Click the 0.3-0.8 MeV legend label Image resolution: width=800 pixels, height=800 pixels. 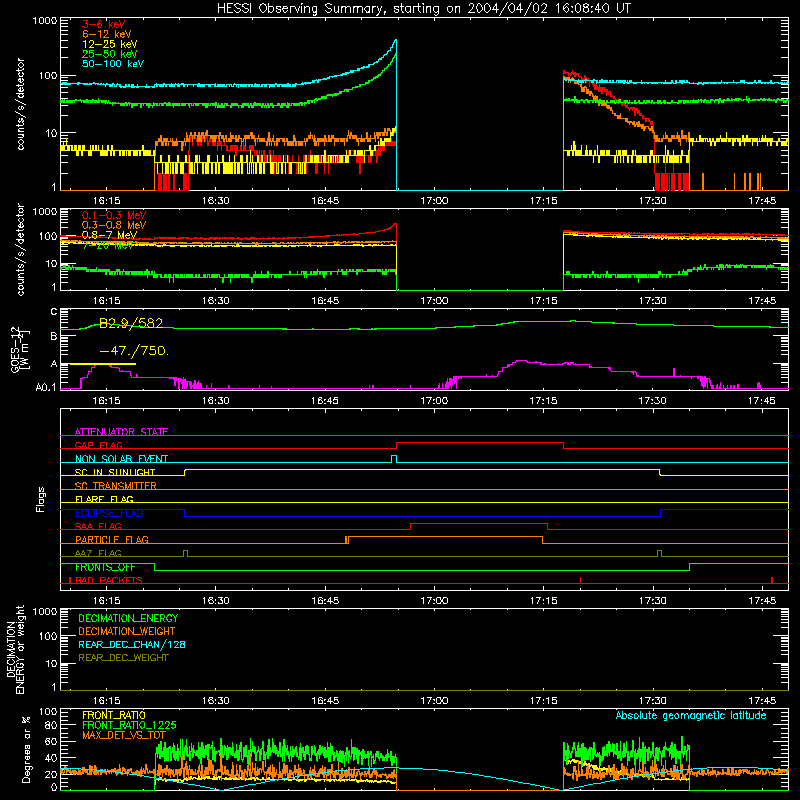click(114, 225)
